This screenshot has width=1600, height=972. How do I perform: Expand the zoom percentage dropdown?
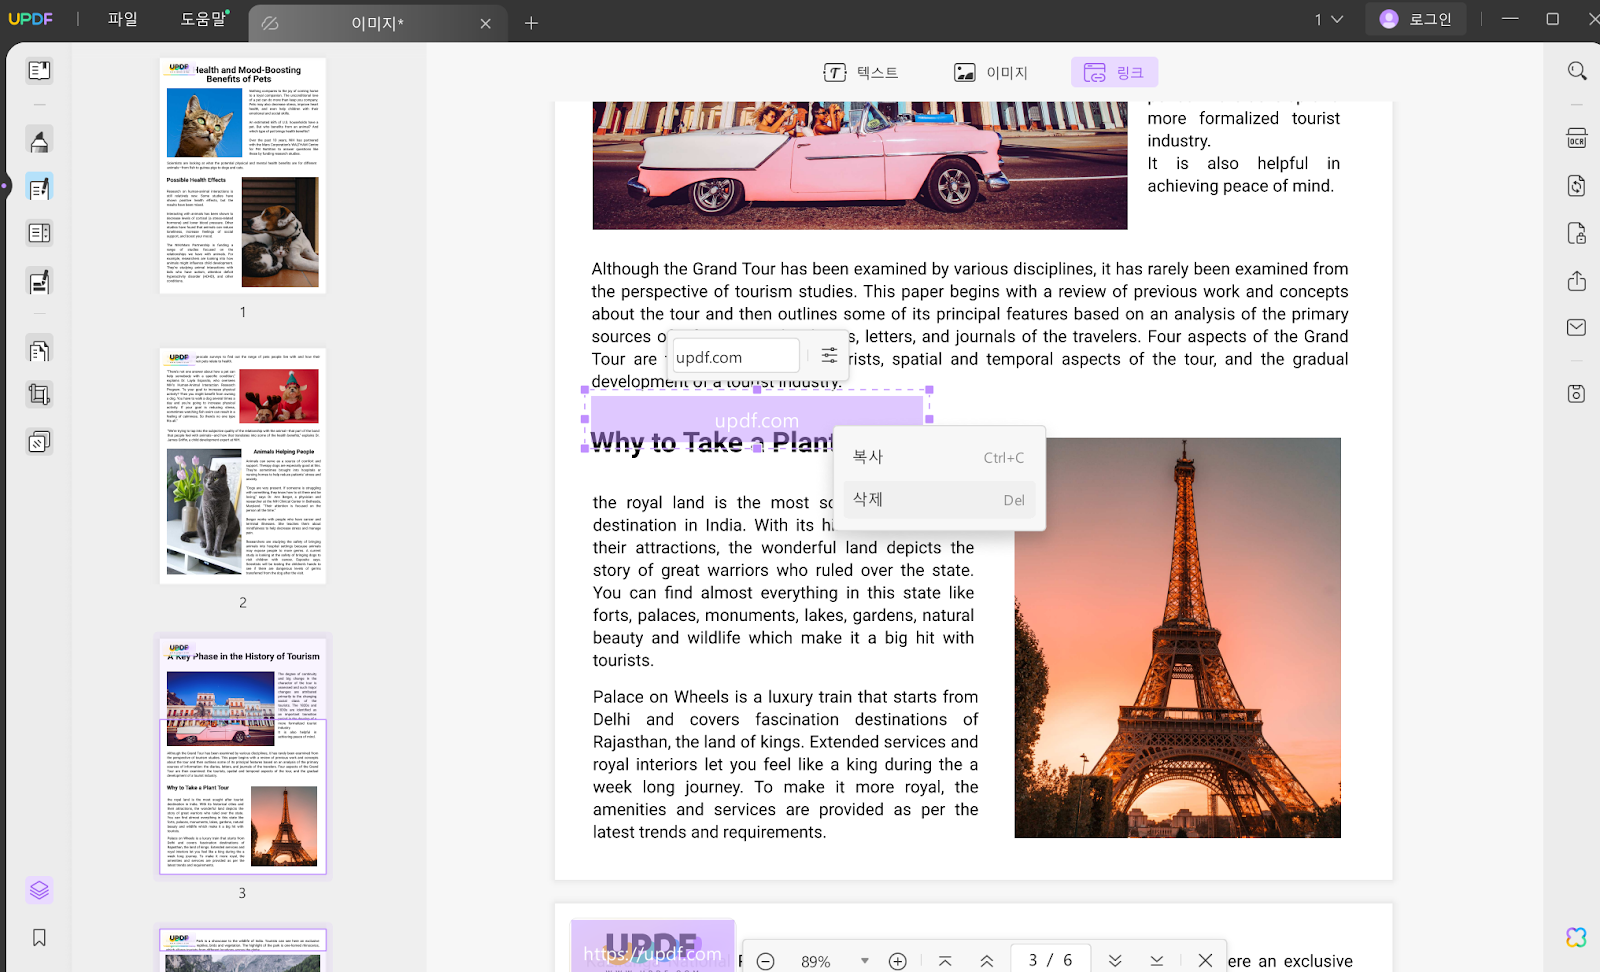click(x=865, y=961)
